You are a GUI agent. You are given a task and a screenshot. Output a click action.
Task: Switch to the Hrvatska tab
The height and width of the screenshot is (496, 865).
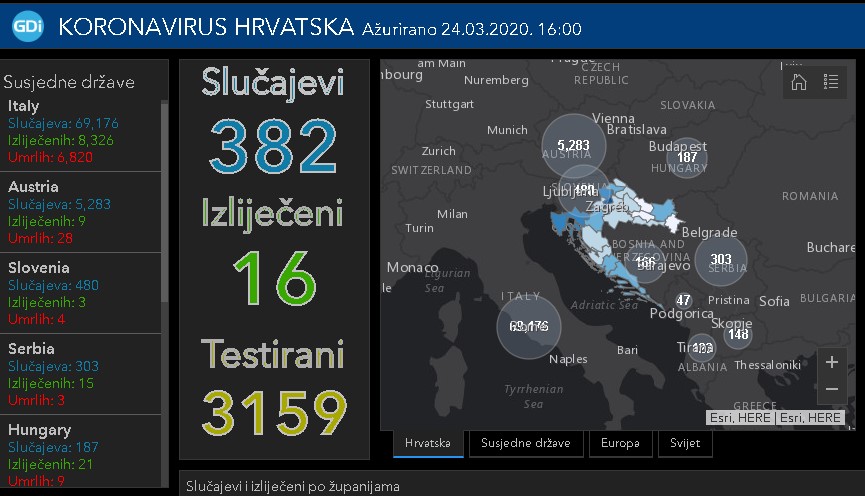click(428, 443)
